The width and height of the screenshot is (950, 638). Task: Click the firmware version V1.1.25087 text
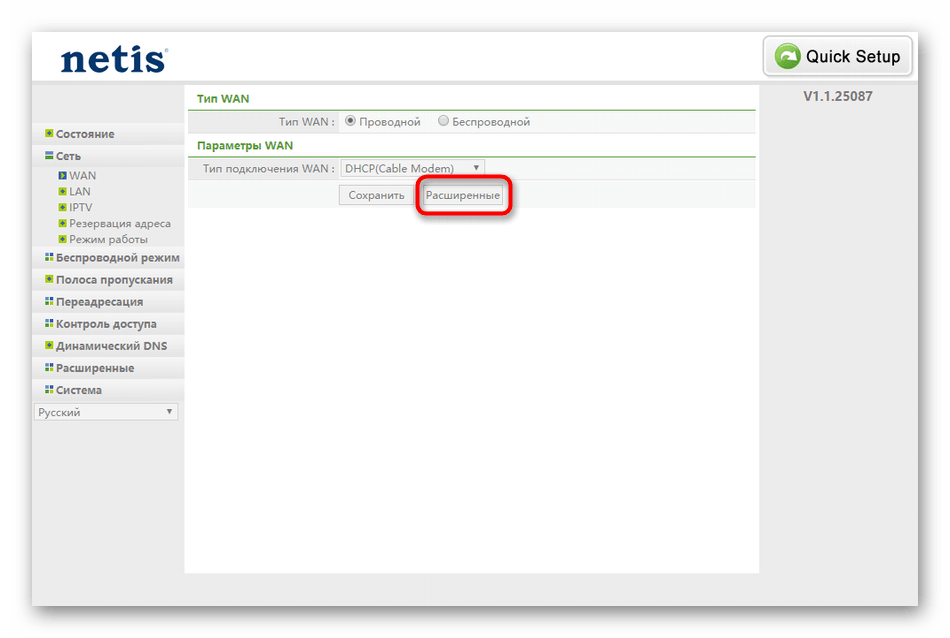tap(837, 96)
